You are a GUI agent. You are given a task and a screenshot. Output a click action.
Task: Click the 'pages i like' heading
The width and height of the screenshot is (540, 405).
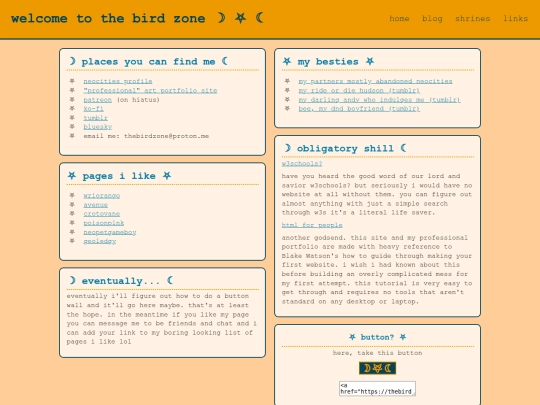(x=119, y=176)
